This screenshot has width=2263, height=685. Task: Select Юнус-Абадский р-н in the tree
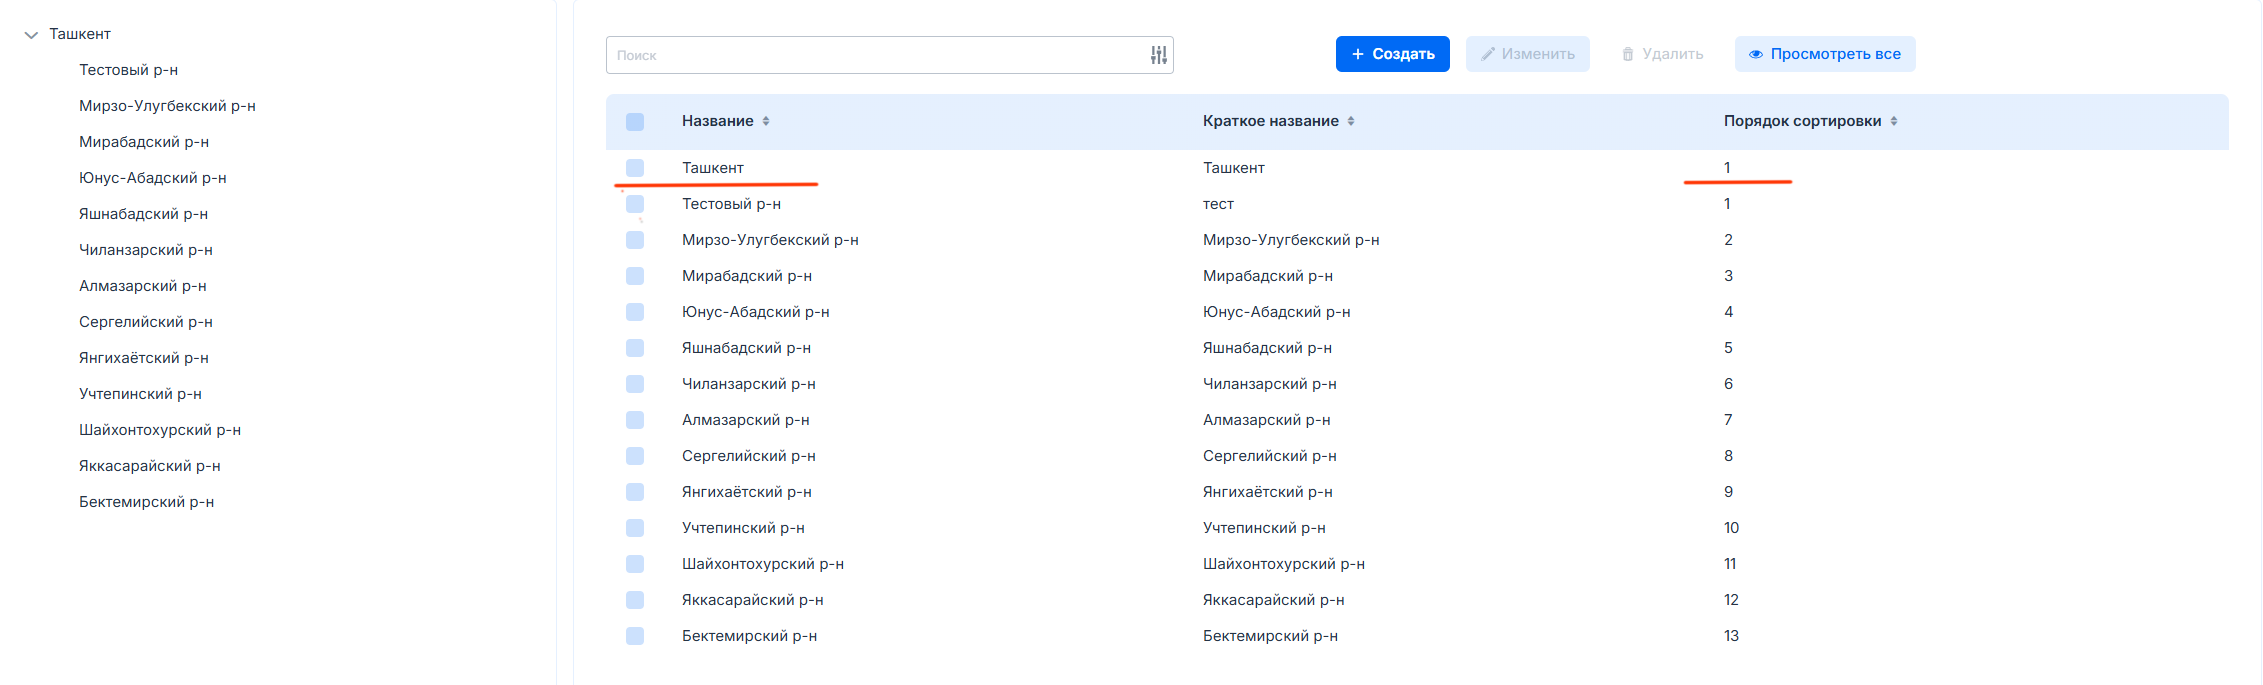click(x=152, y=178)
